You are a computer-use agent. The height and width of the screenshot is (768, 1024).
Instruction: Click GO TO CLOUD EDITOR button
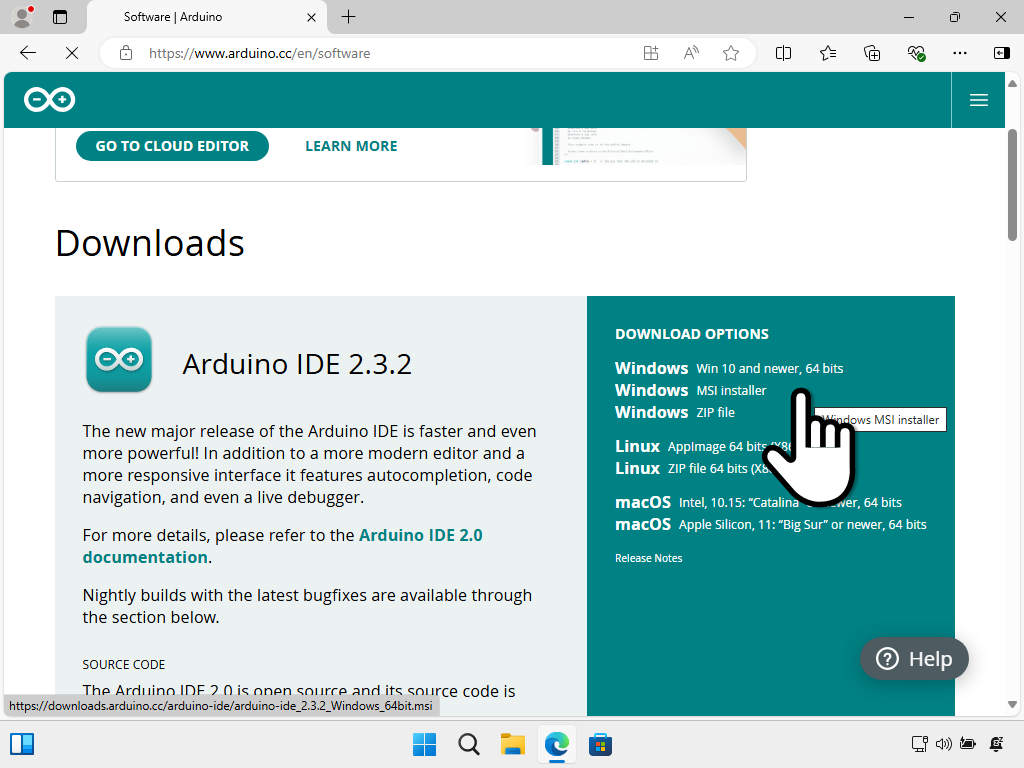click(x=172, y=146)
